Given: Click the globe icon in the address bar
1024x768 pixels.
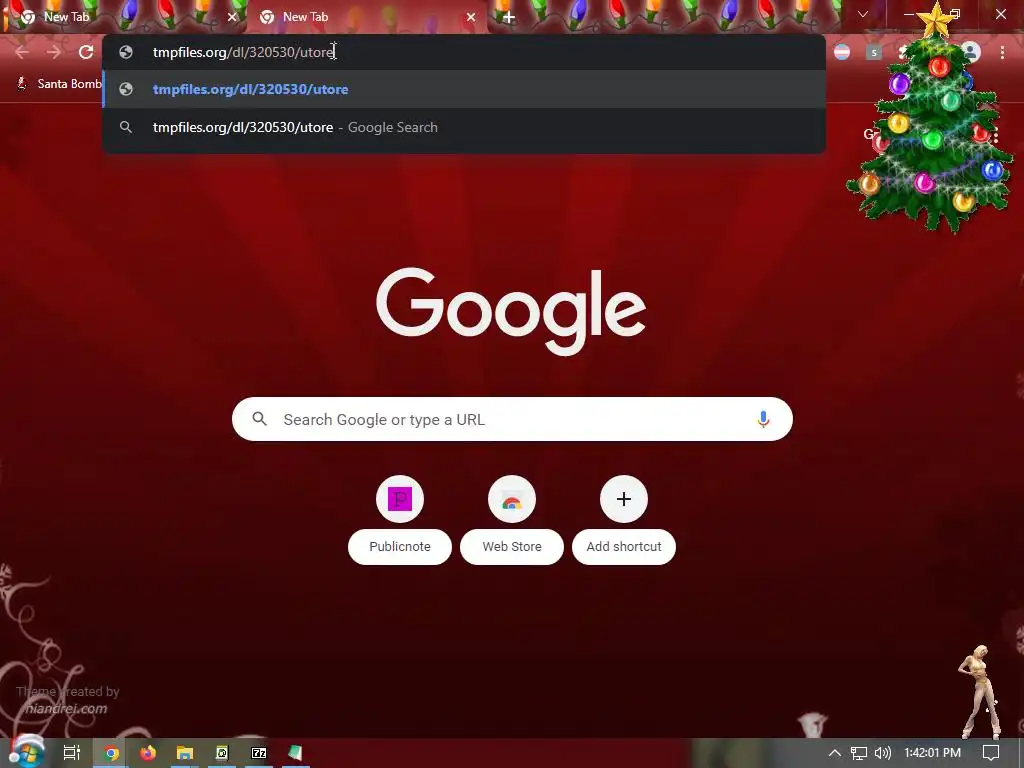Looking at the screenshot, I should click(126, 52).
